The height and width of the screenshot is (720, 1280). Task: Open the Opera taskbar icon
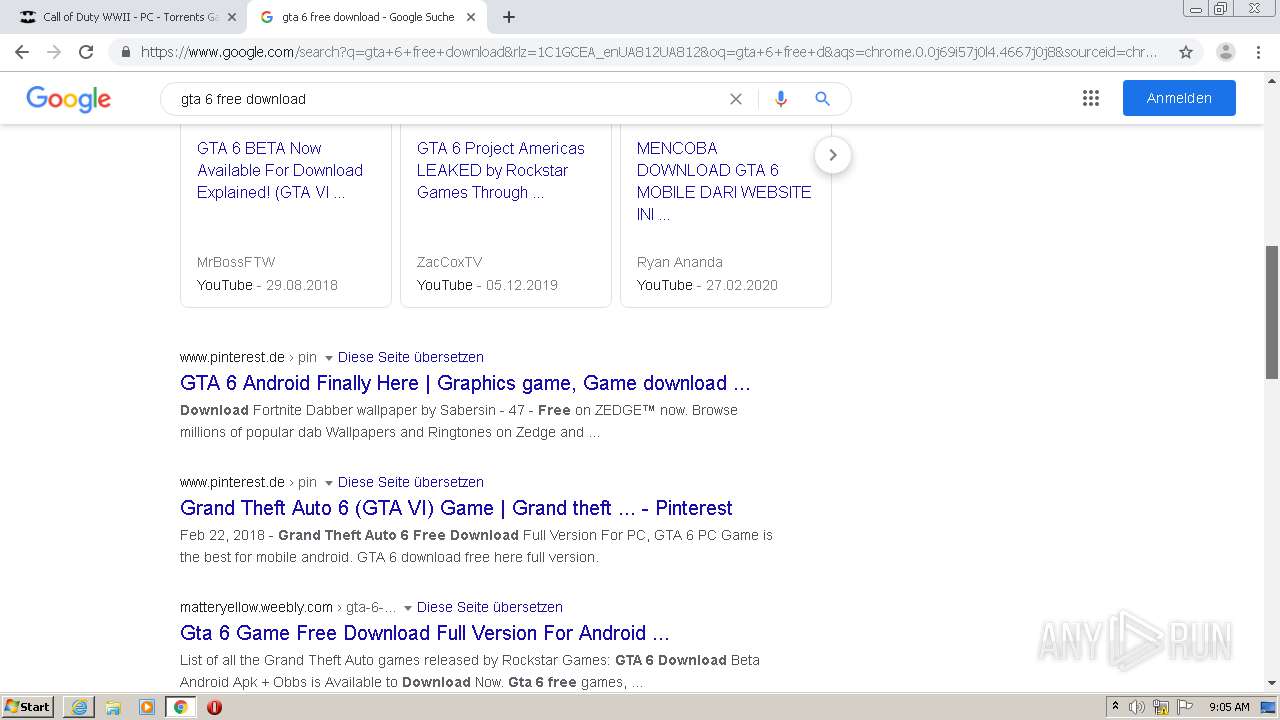(x=214, y=707)
